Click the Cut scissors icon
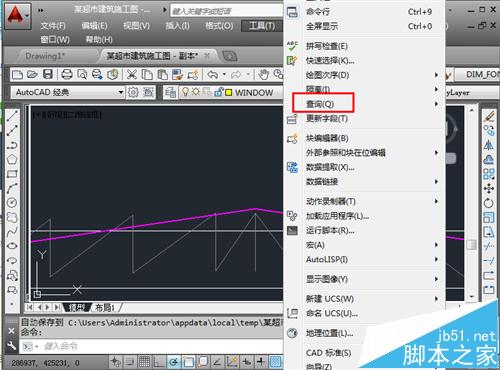This screenshot has width=500, height=370. click(x=132, y=74)
